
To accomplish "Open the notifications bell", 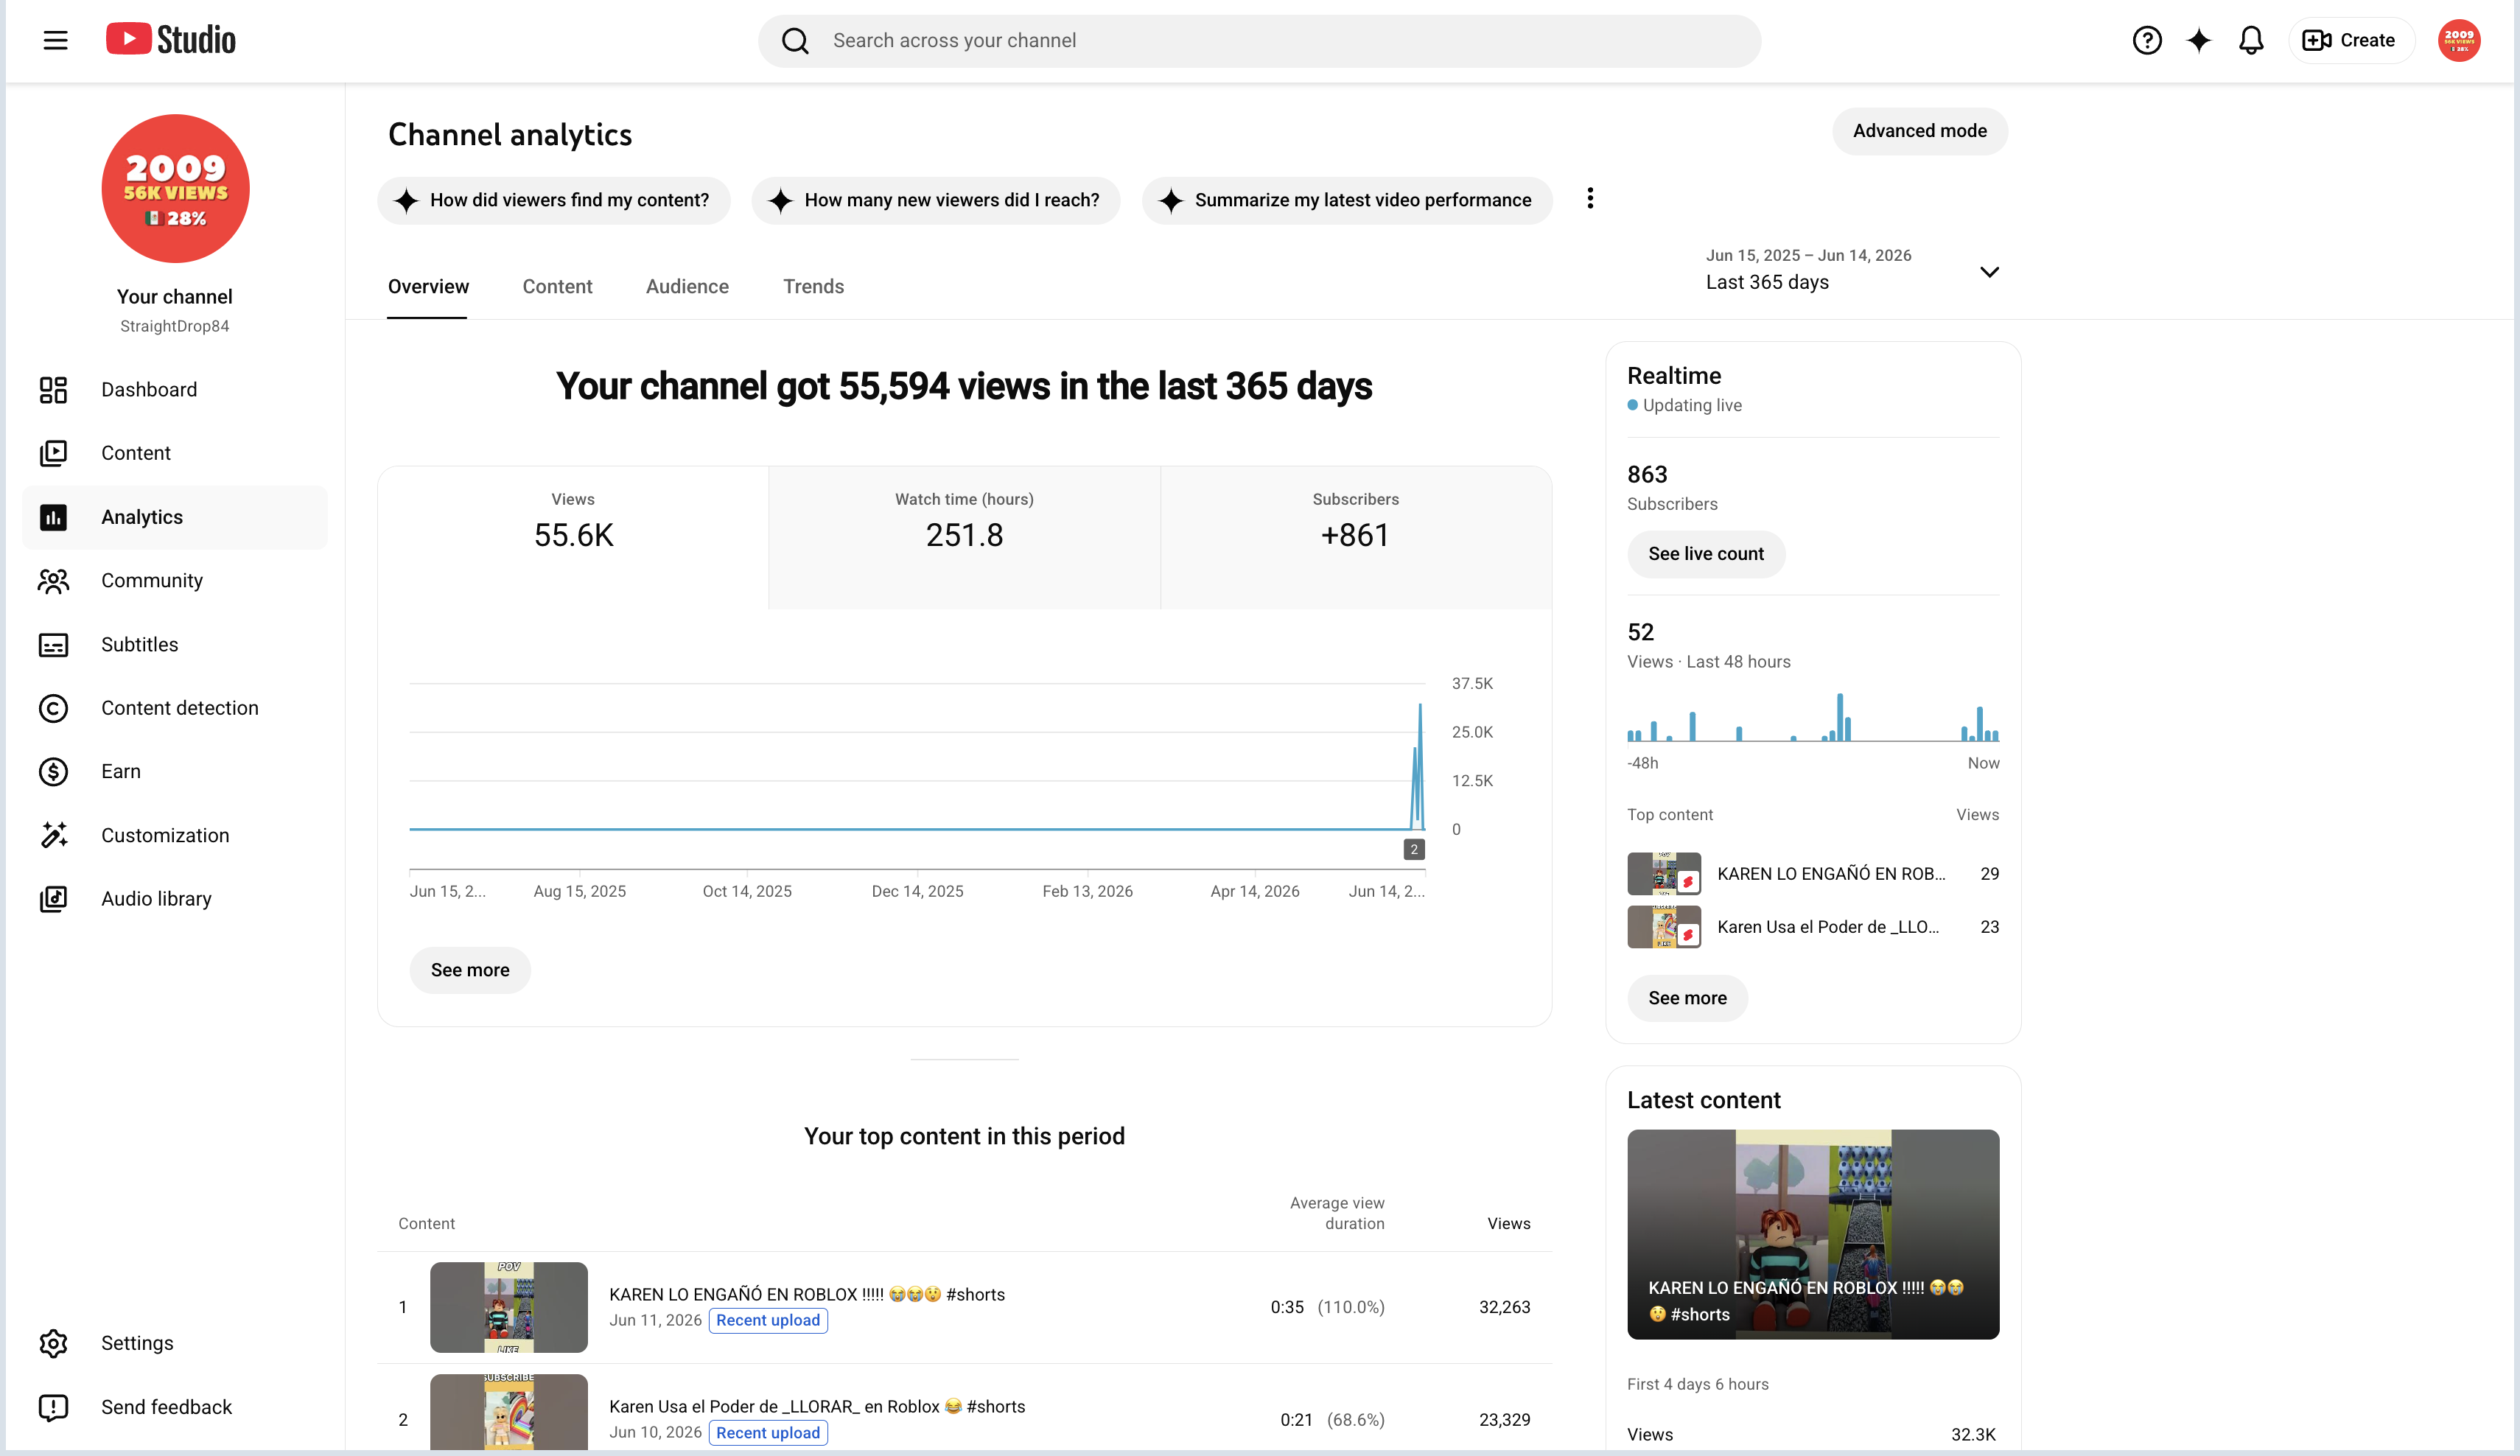I will coord(2250,40).
